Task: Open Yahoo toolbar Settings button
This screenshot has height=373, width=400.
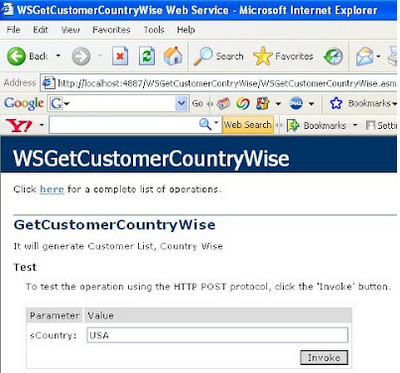Action: click(381, 125)
